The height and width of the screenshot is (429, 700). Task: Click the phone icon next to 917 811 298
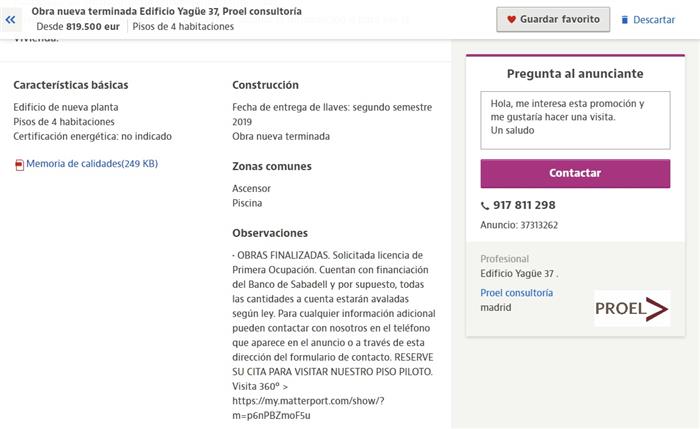tap(485, 206)
